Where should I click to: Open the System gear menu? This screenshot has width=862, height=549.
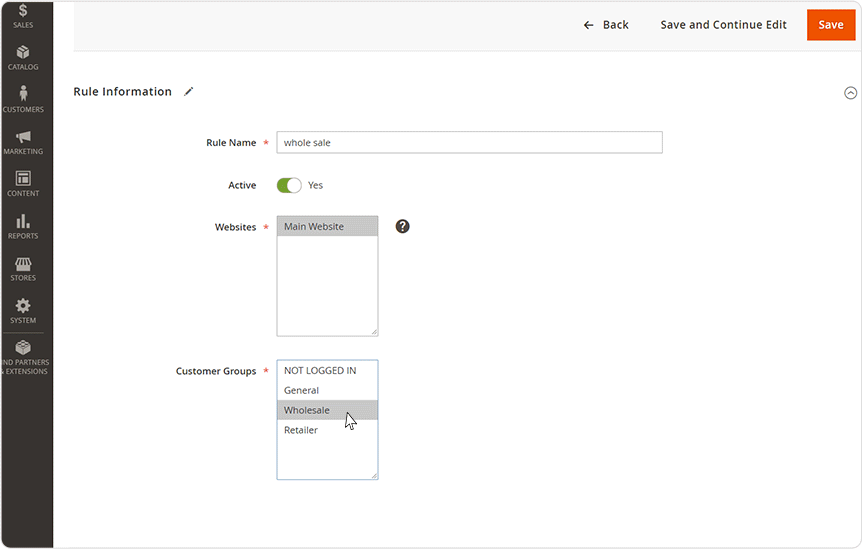click(x=23, y=310)
